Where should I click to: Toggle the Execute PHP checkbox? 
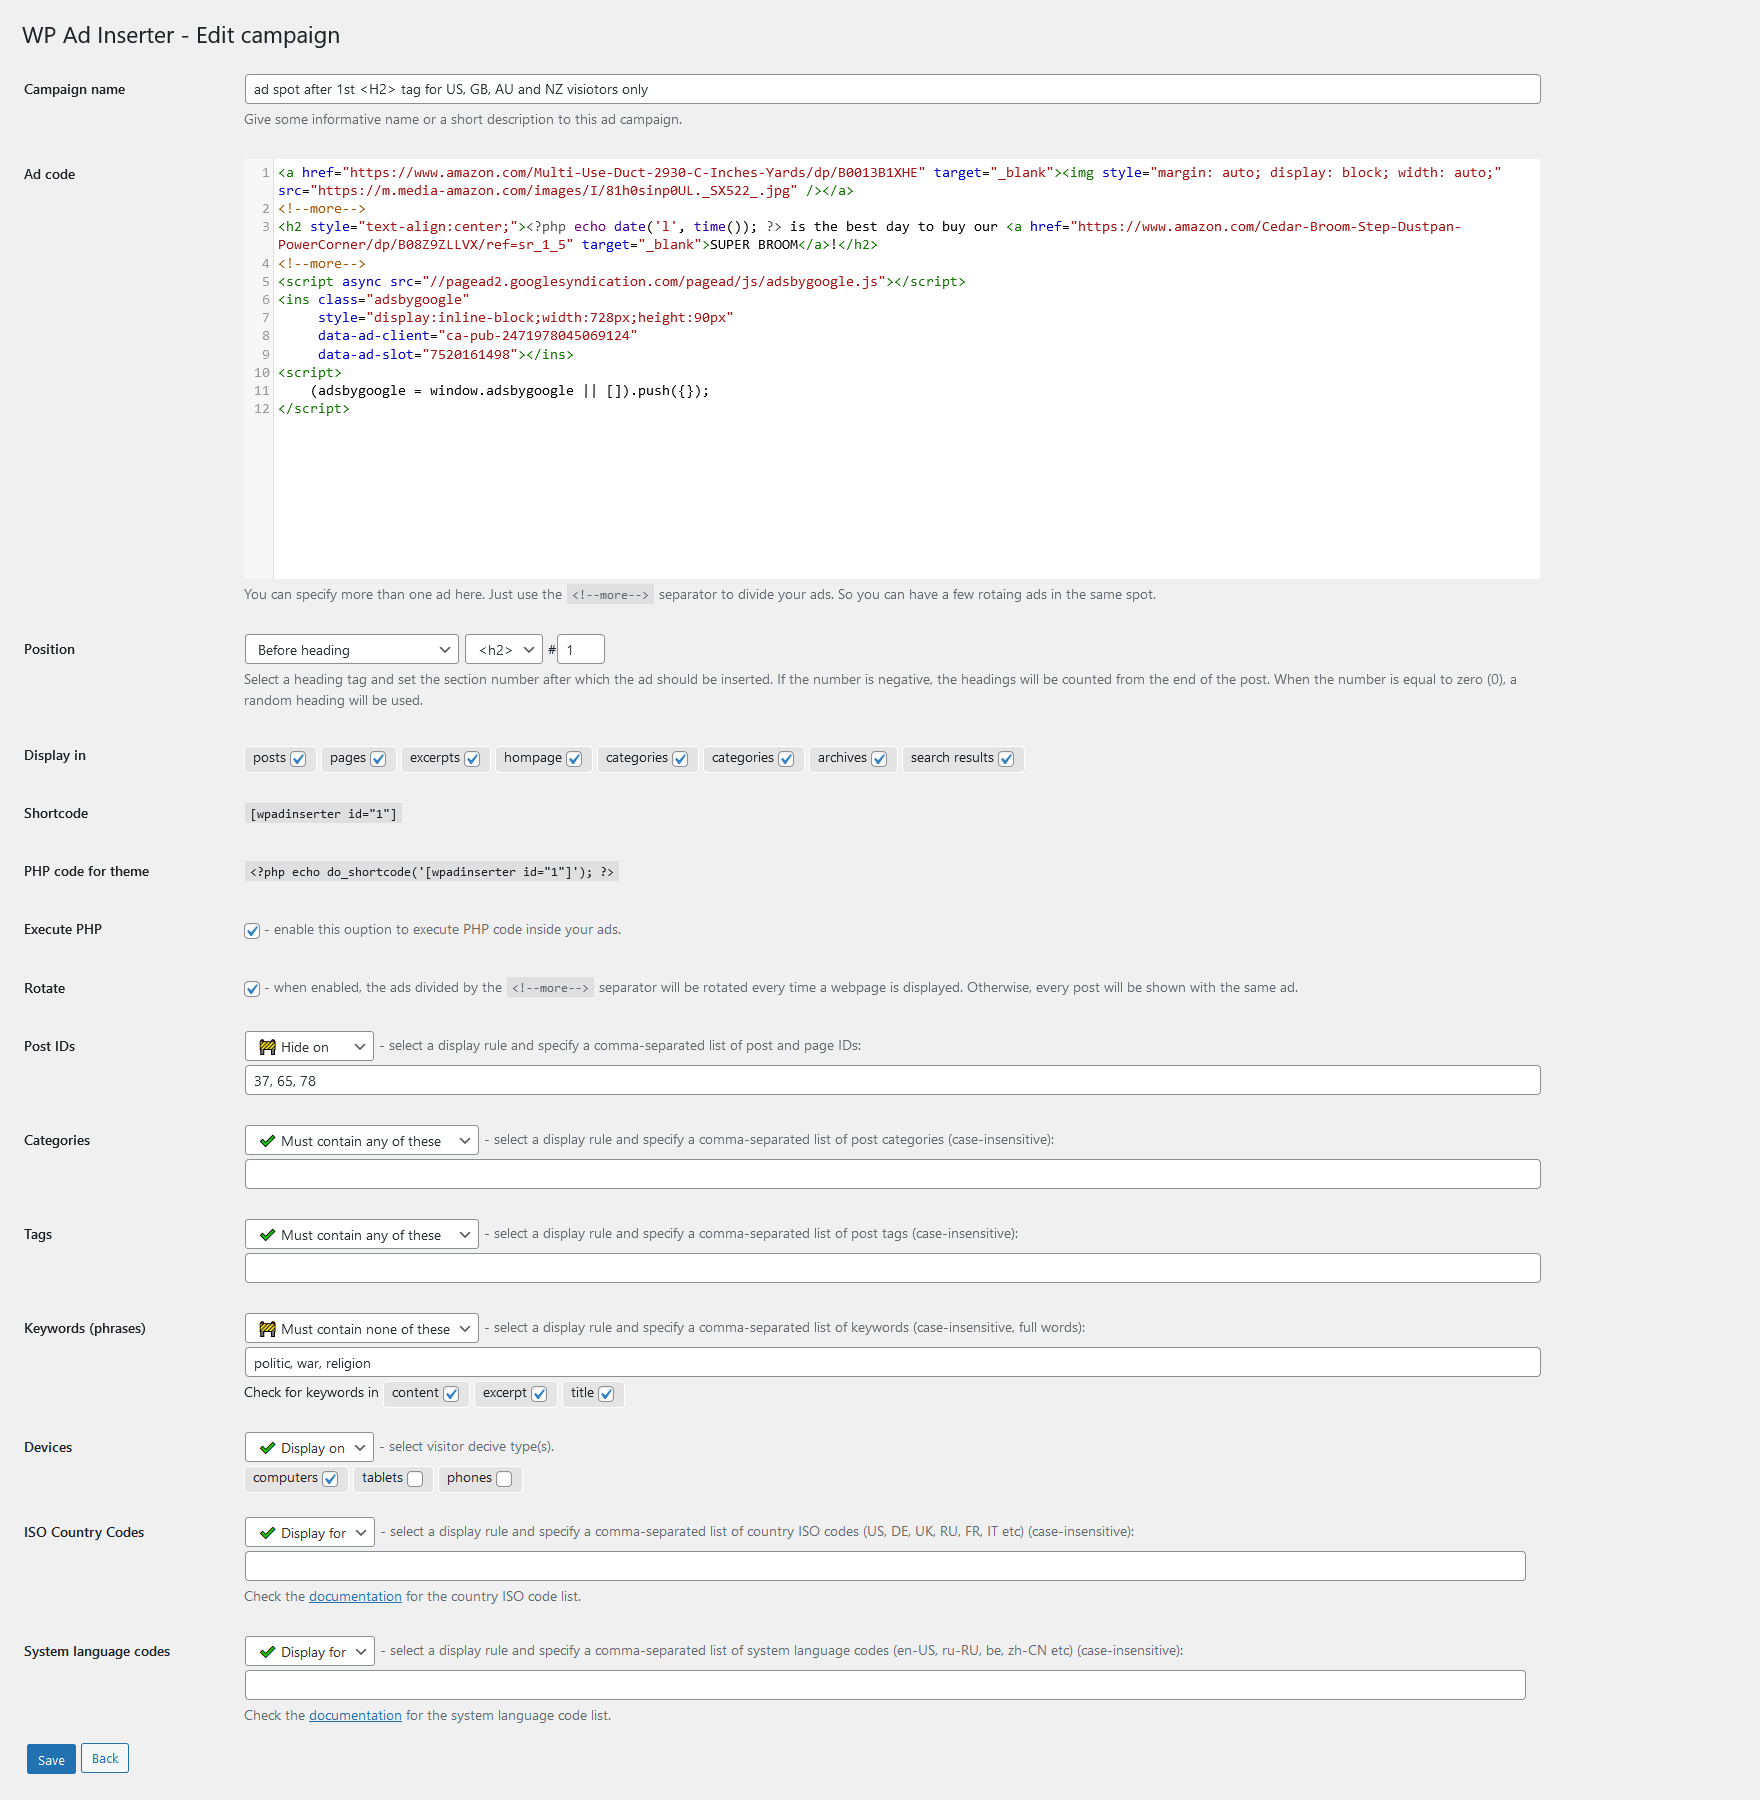pos(252,931)
